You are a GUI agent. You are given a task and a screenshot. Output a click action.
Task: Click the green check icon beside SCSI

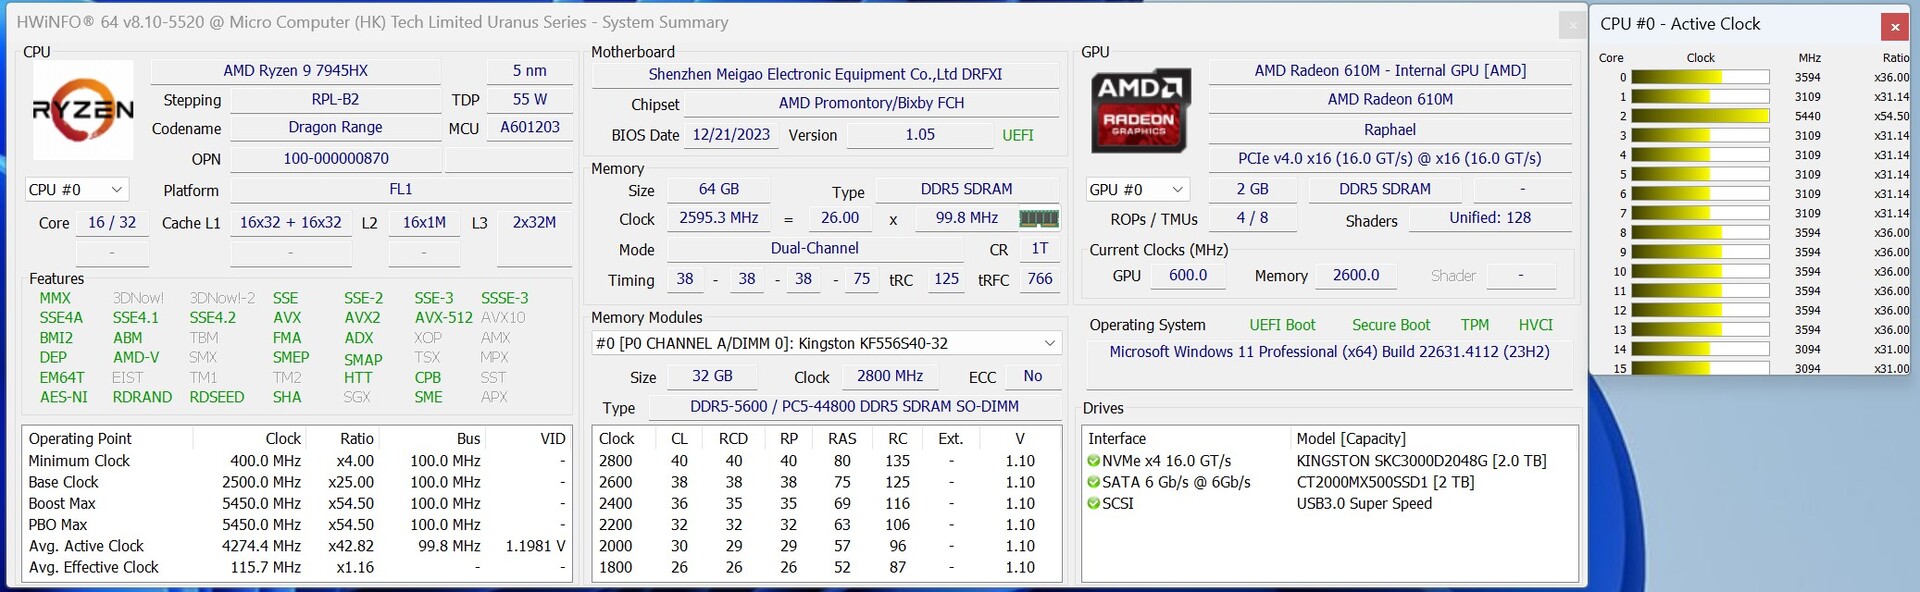click(1094, 503)
